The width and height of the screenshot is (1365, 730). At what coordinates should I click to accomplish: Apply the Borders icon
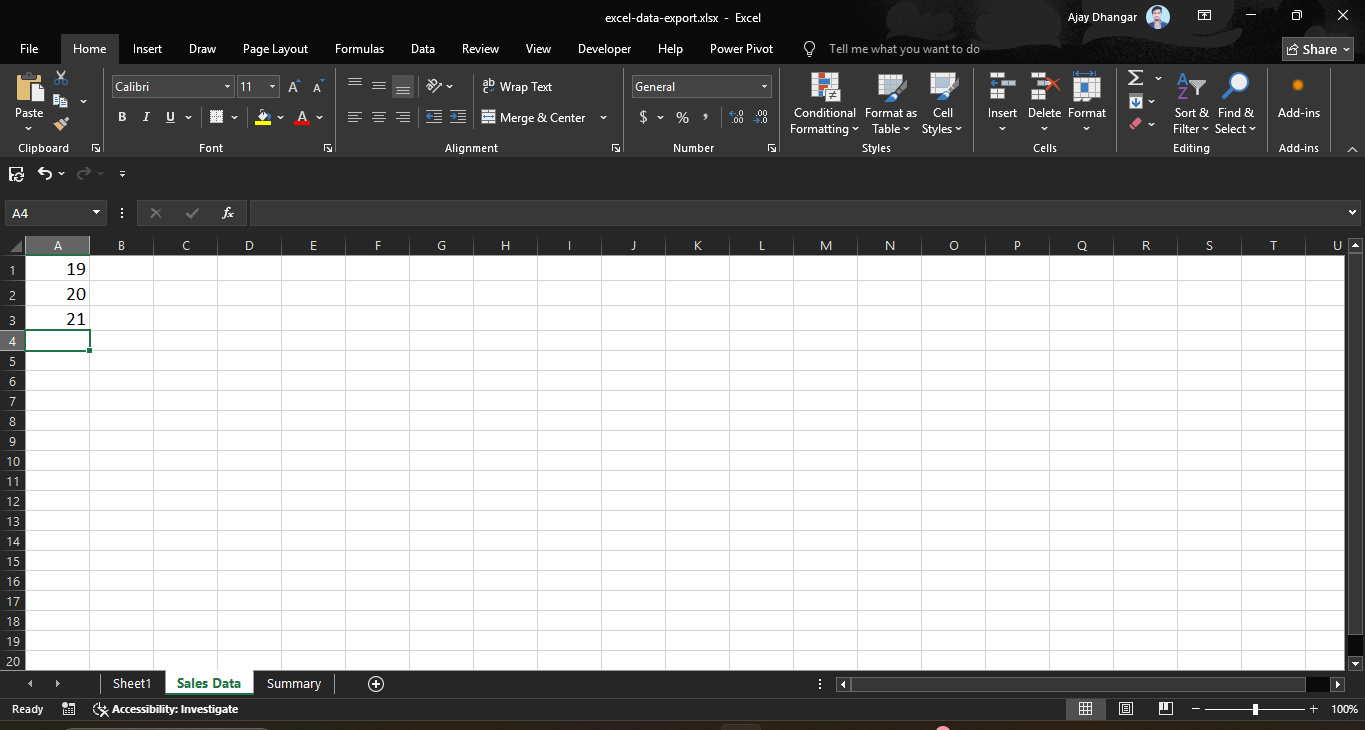coord(216,117)
